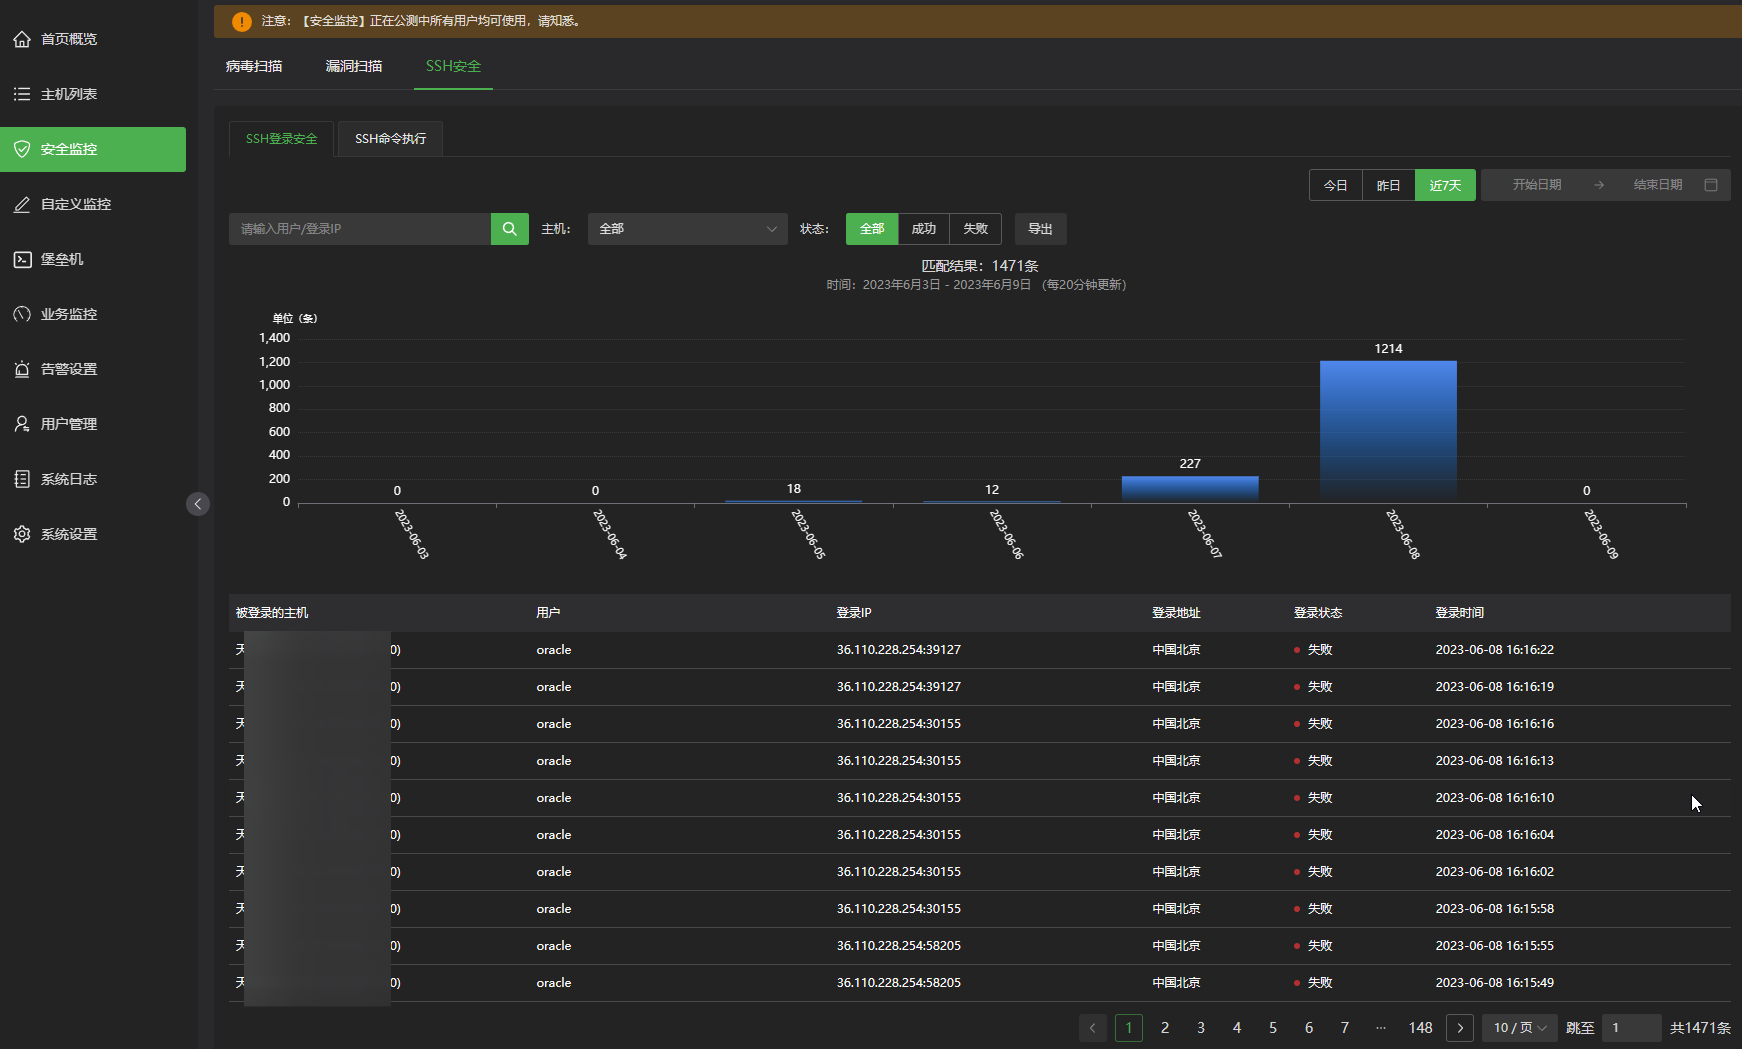Image resolution: width=1742 pixels, height=1049 pixels.
Task: Go to page 2 of results
Action: (1164, 1028)
